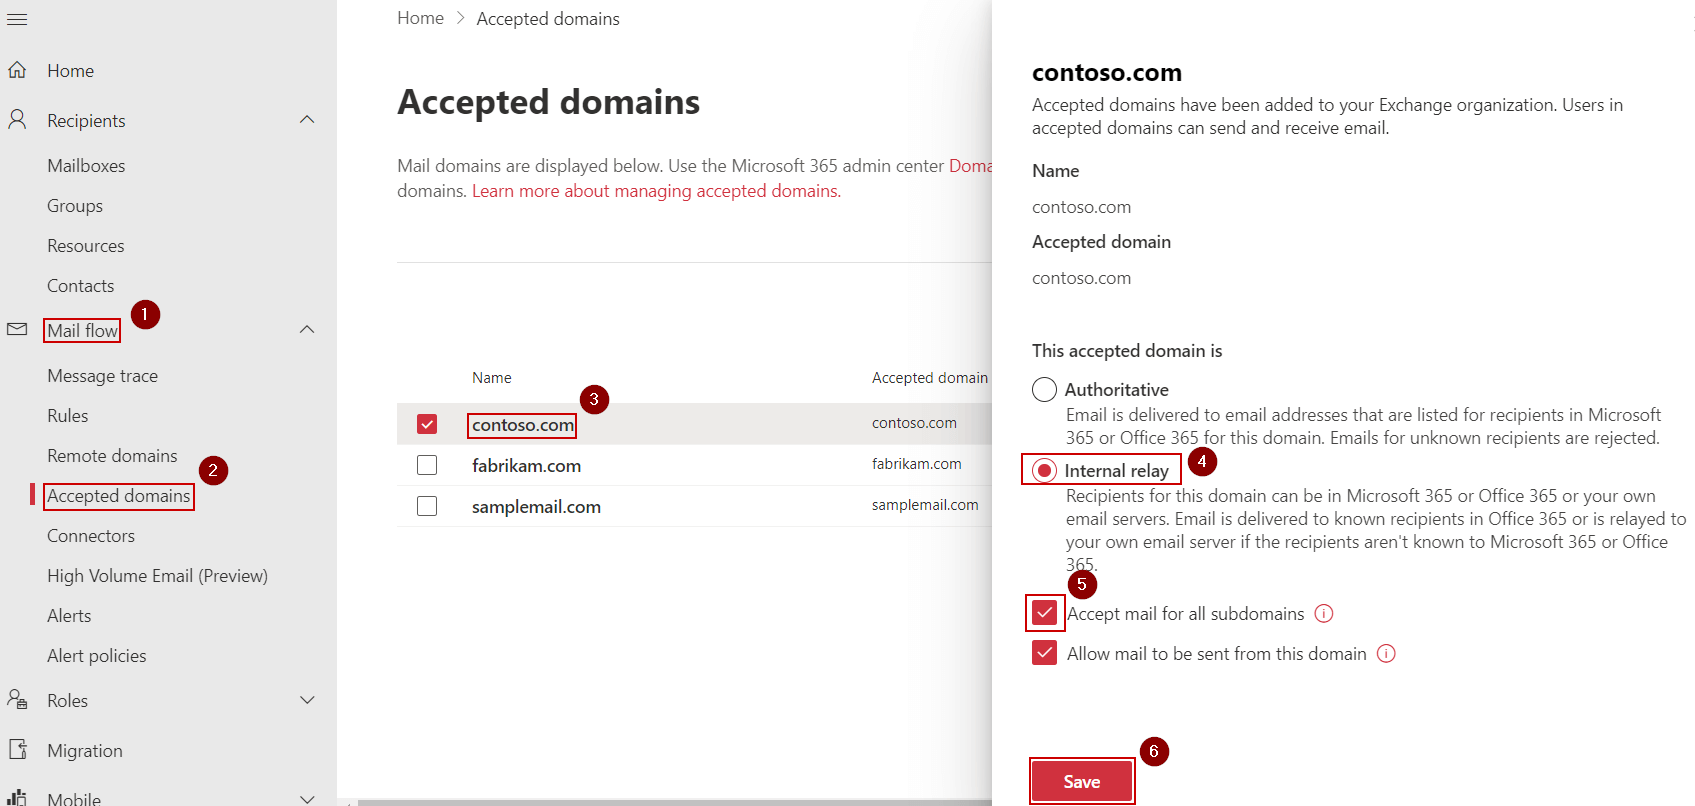This screenshot has height=806, width=1695.
Task: Select Accepted domains in sidebar
Action: pos(119,496)
